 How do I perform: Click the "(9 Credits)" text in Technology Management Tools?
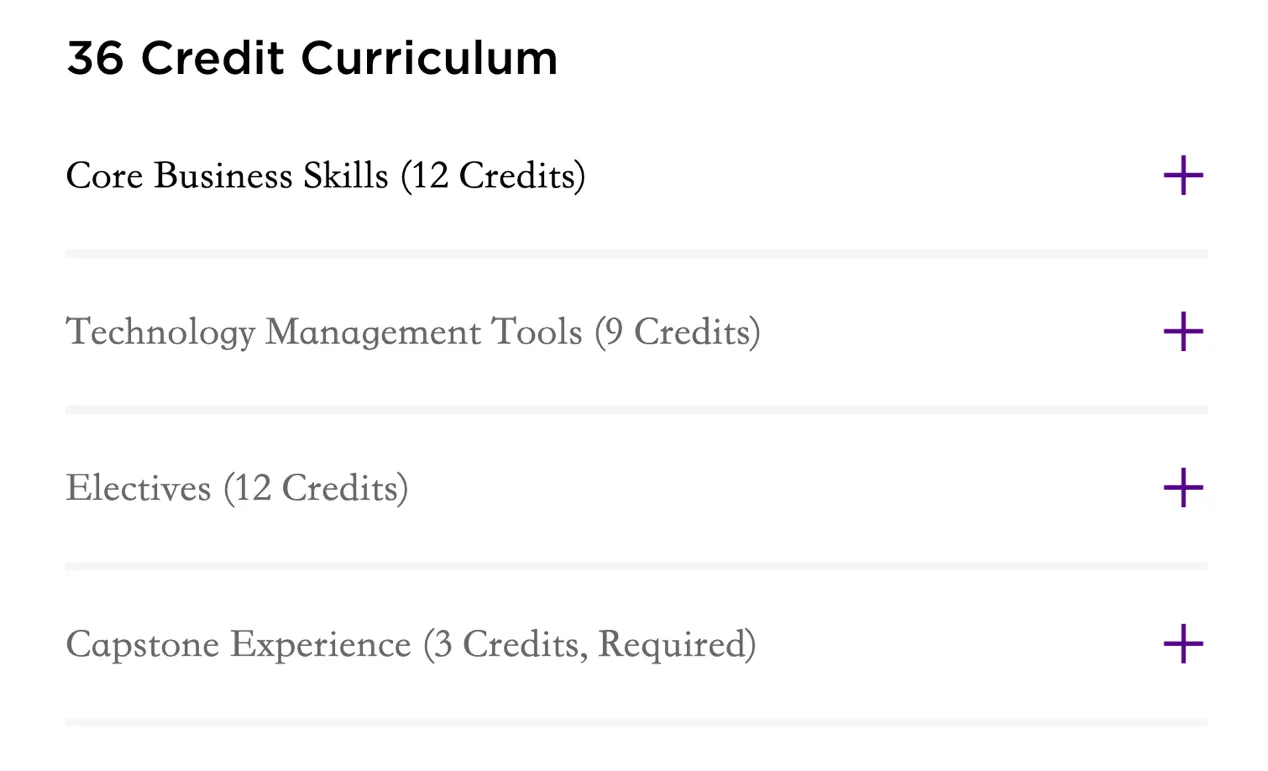coord(677,332)
